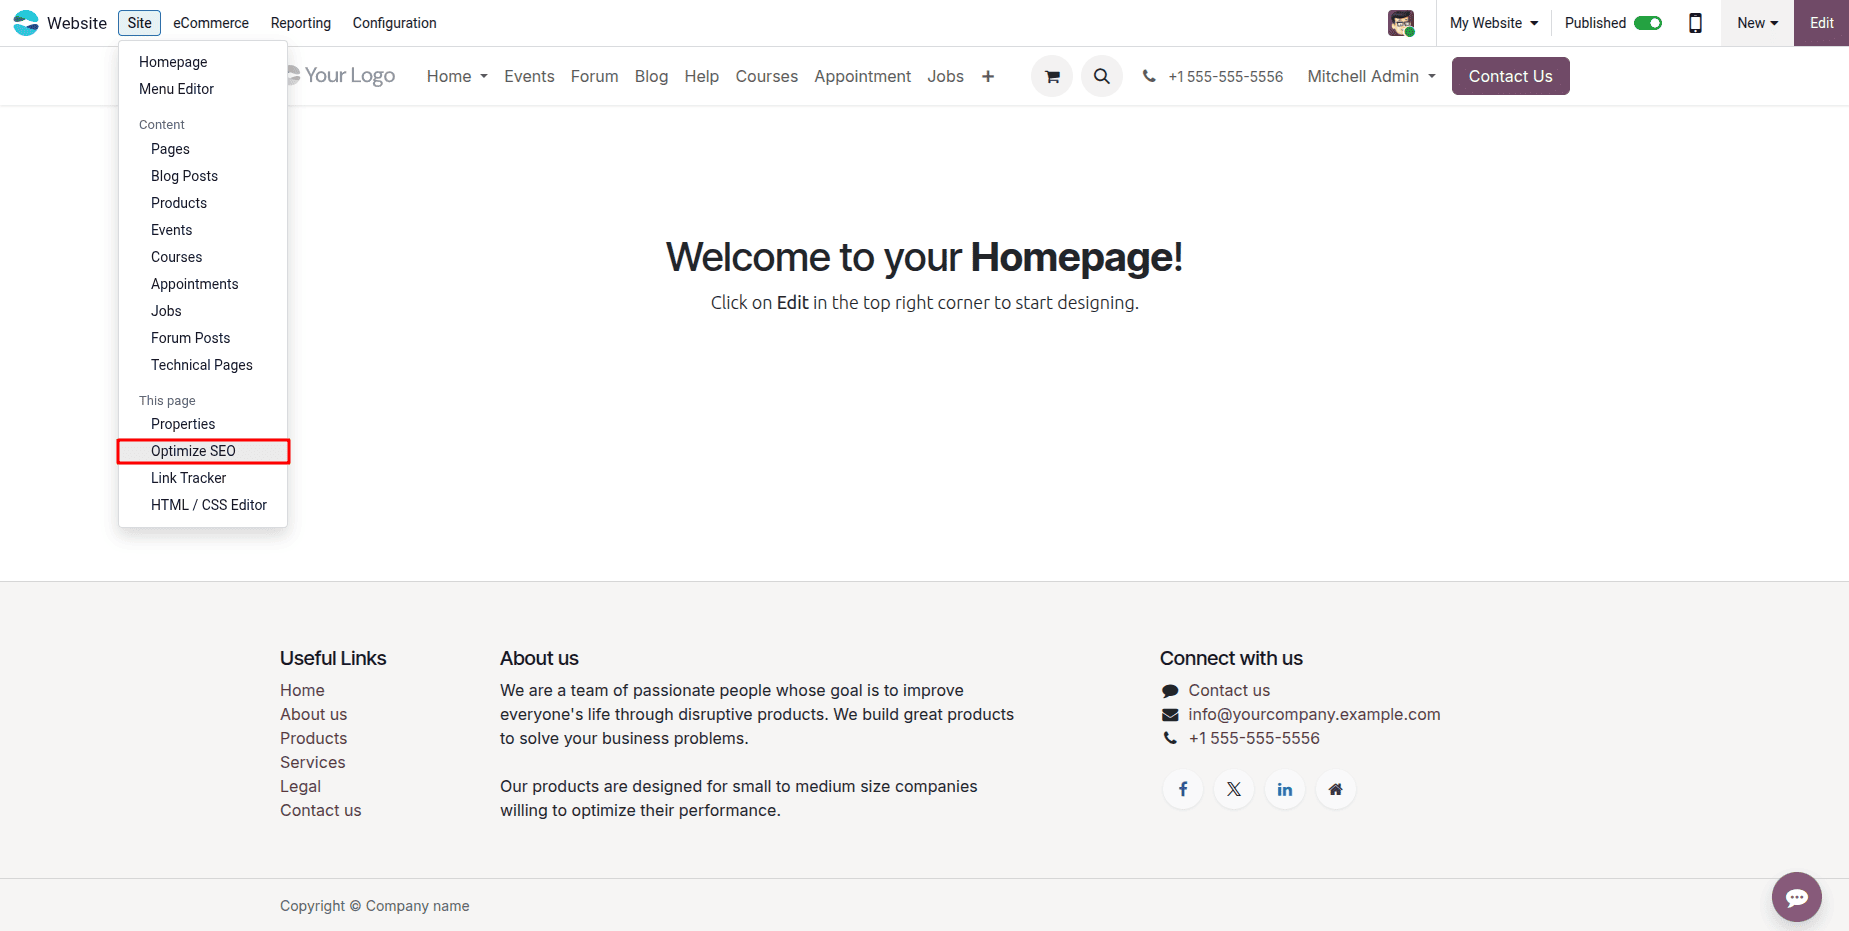Viewport: 1849px width, 931px height.
Task: Open the eCommerce menu
Action: click(211, 23)
